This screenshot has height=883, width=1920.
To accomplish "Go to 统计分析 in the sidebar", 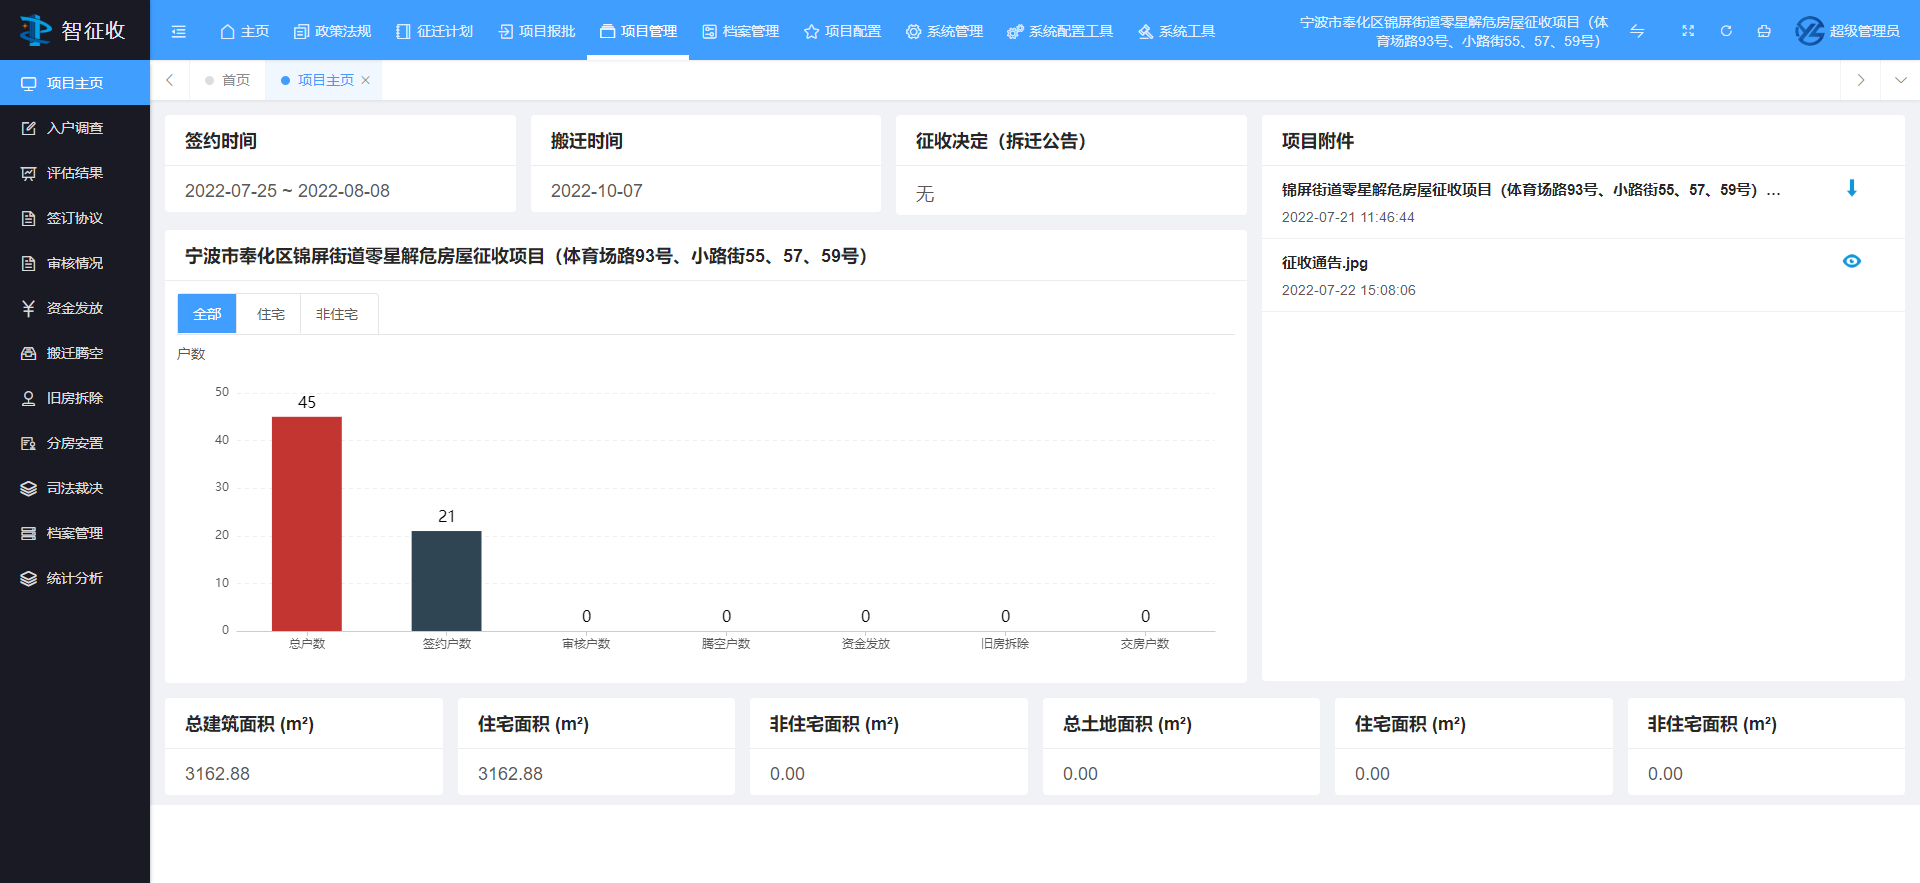I will coord(74,578).
